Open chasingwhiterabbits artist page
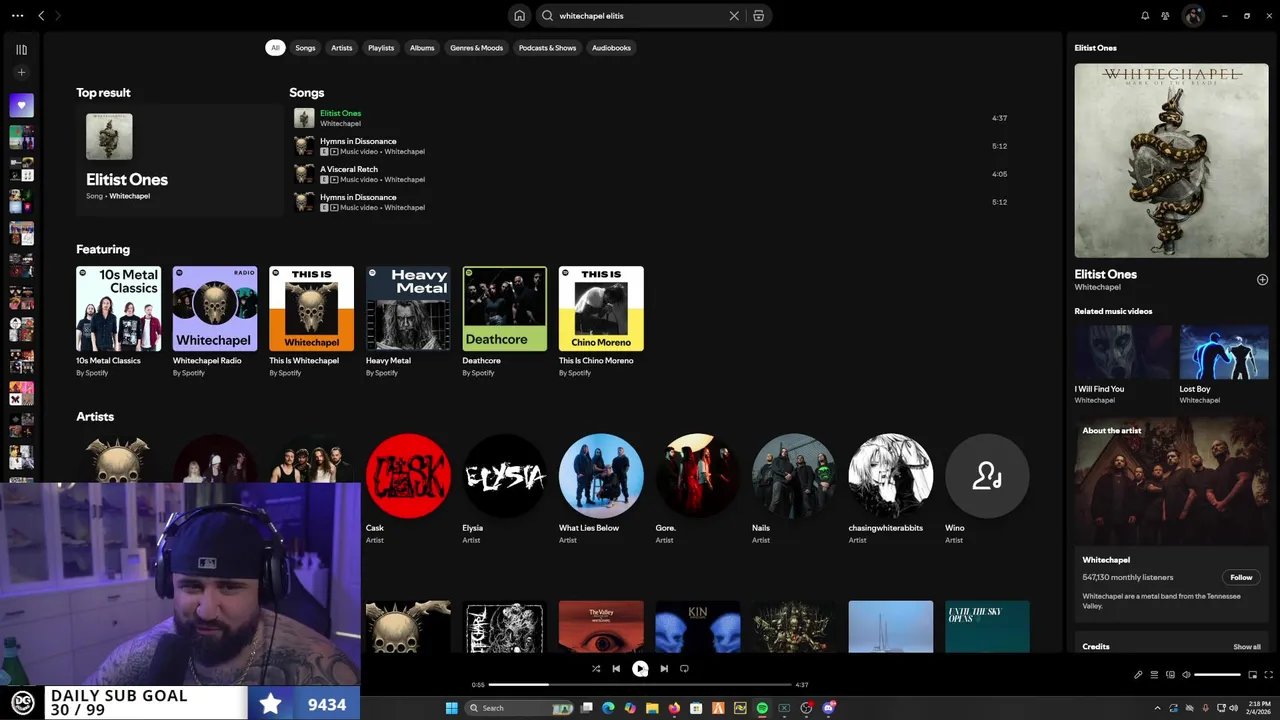Screen dimensions: 1280x720 [891, 488]
